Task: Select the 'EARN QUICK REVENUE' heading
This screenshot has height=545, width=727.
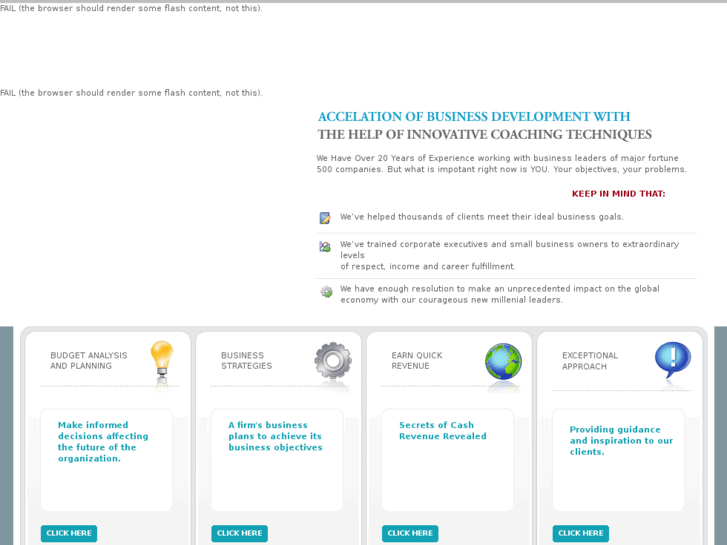Action: [x=417, y=360]
